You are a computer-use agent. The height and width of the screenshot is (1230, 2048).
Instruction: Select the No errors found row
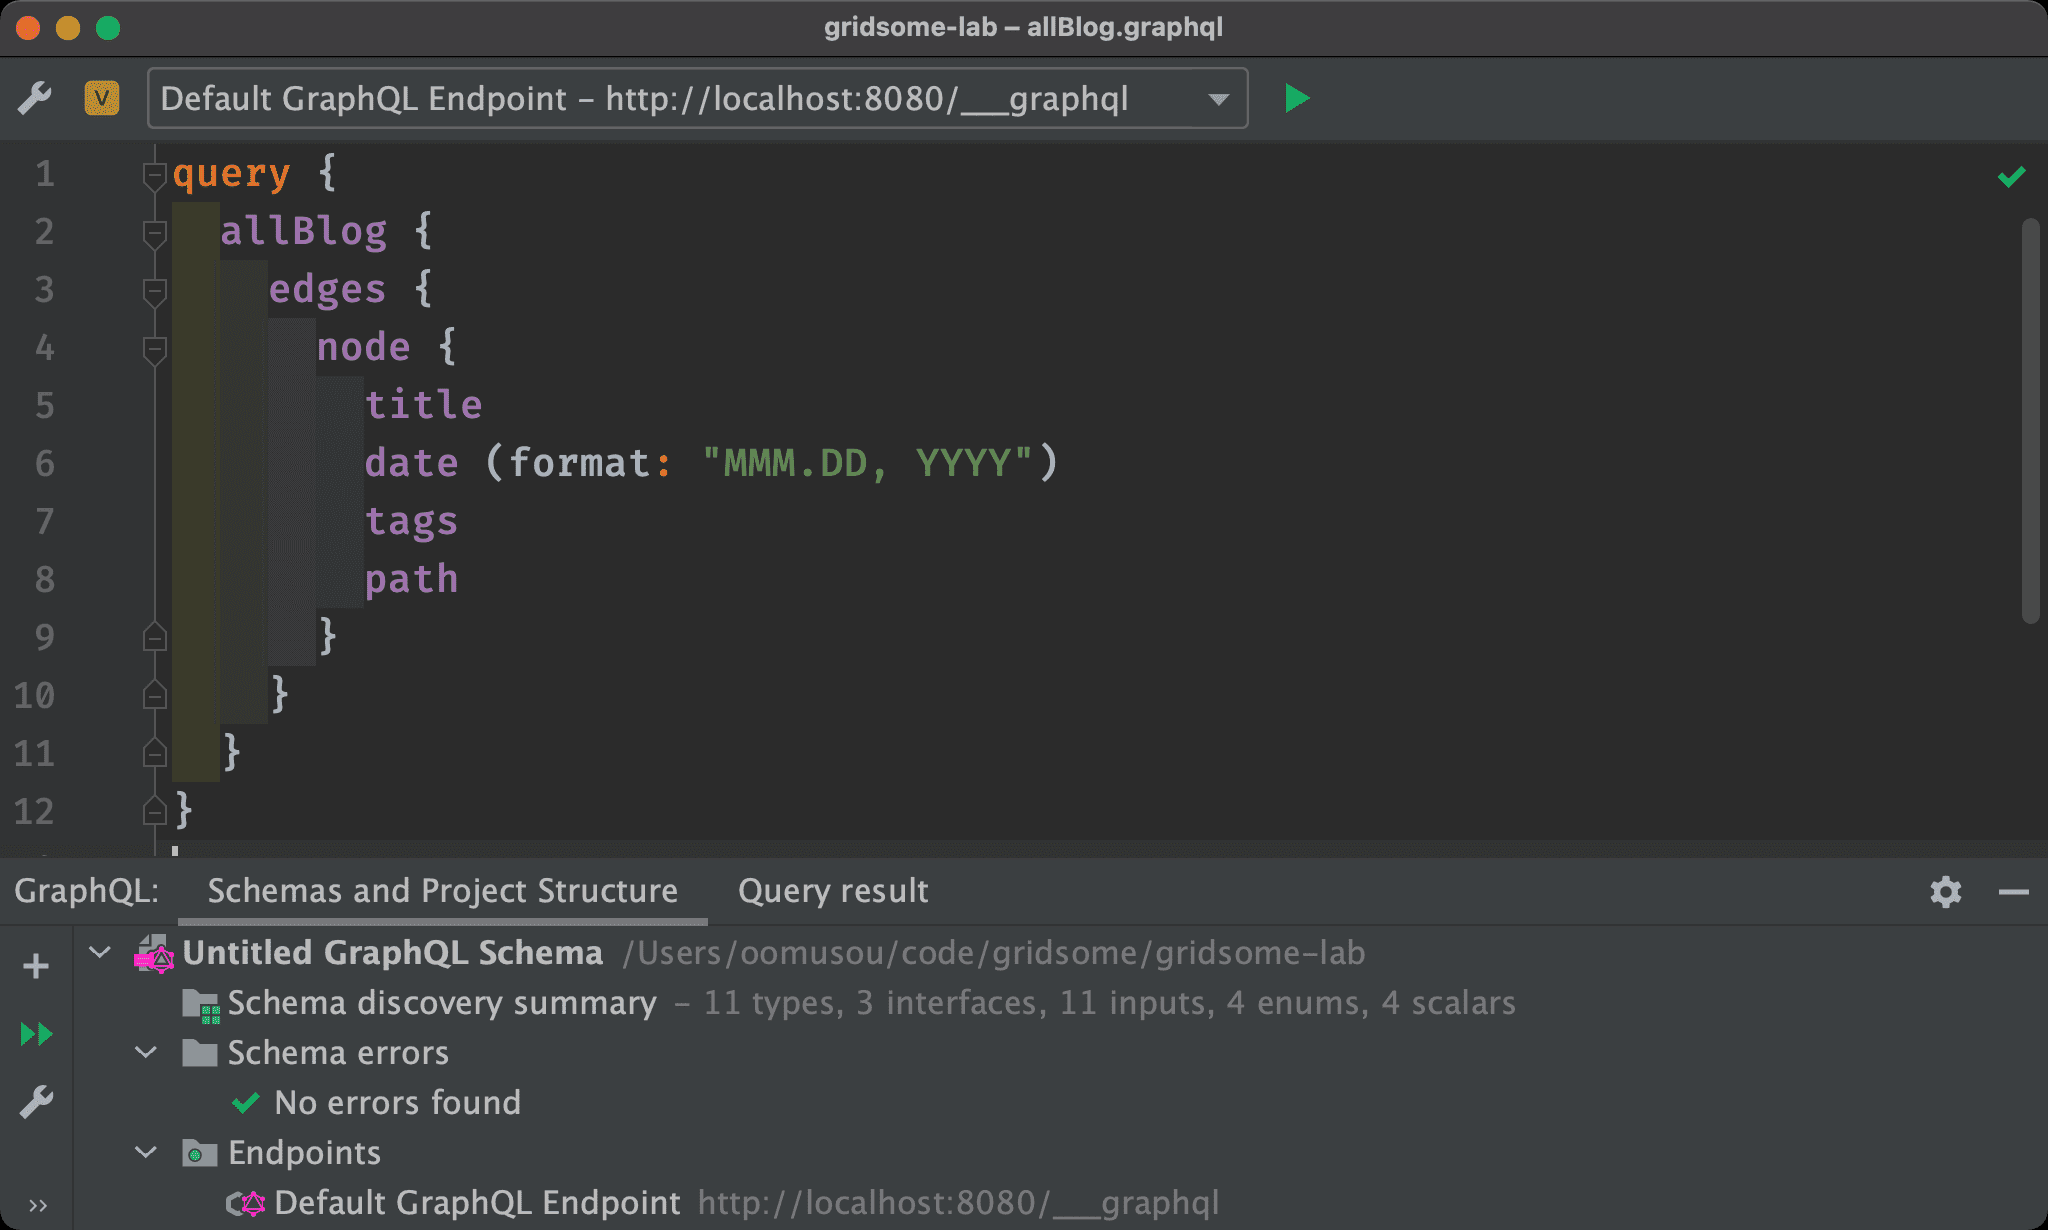397,1103
